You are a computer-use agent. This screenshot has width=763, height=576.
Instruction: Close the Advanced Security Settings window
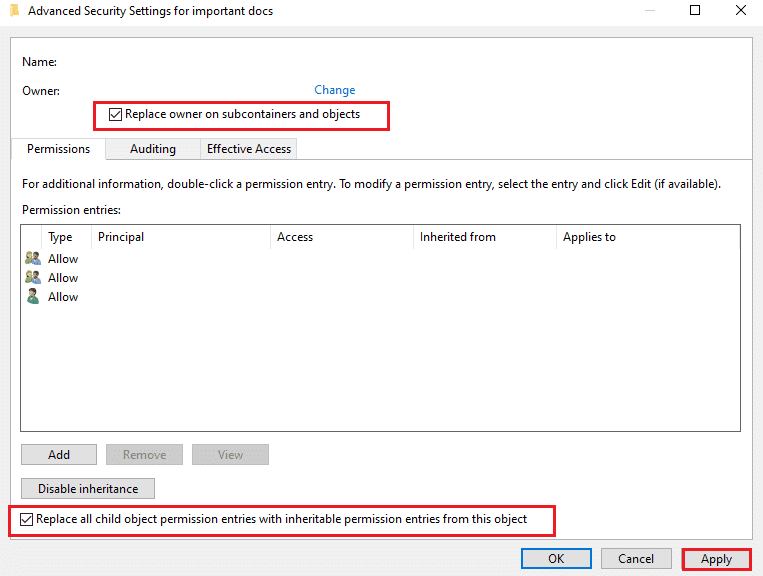pyautogui.click(x=741, y=10)
